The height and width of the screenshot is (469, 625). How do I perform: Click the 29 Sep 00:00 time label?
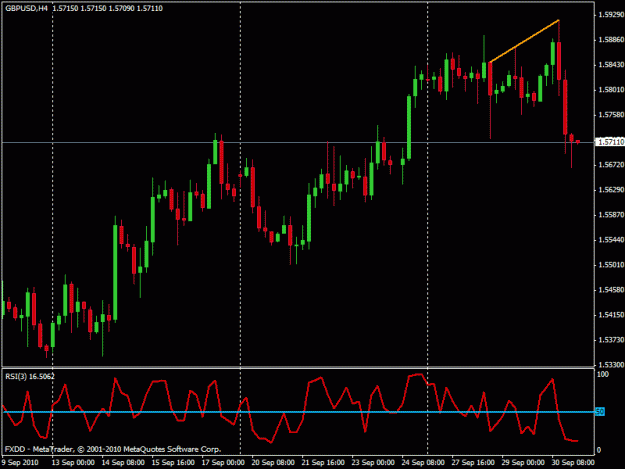point(523,462)
